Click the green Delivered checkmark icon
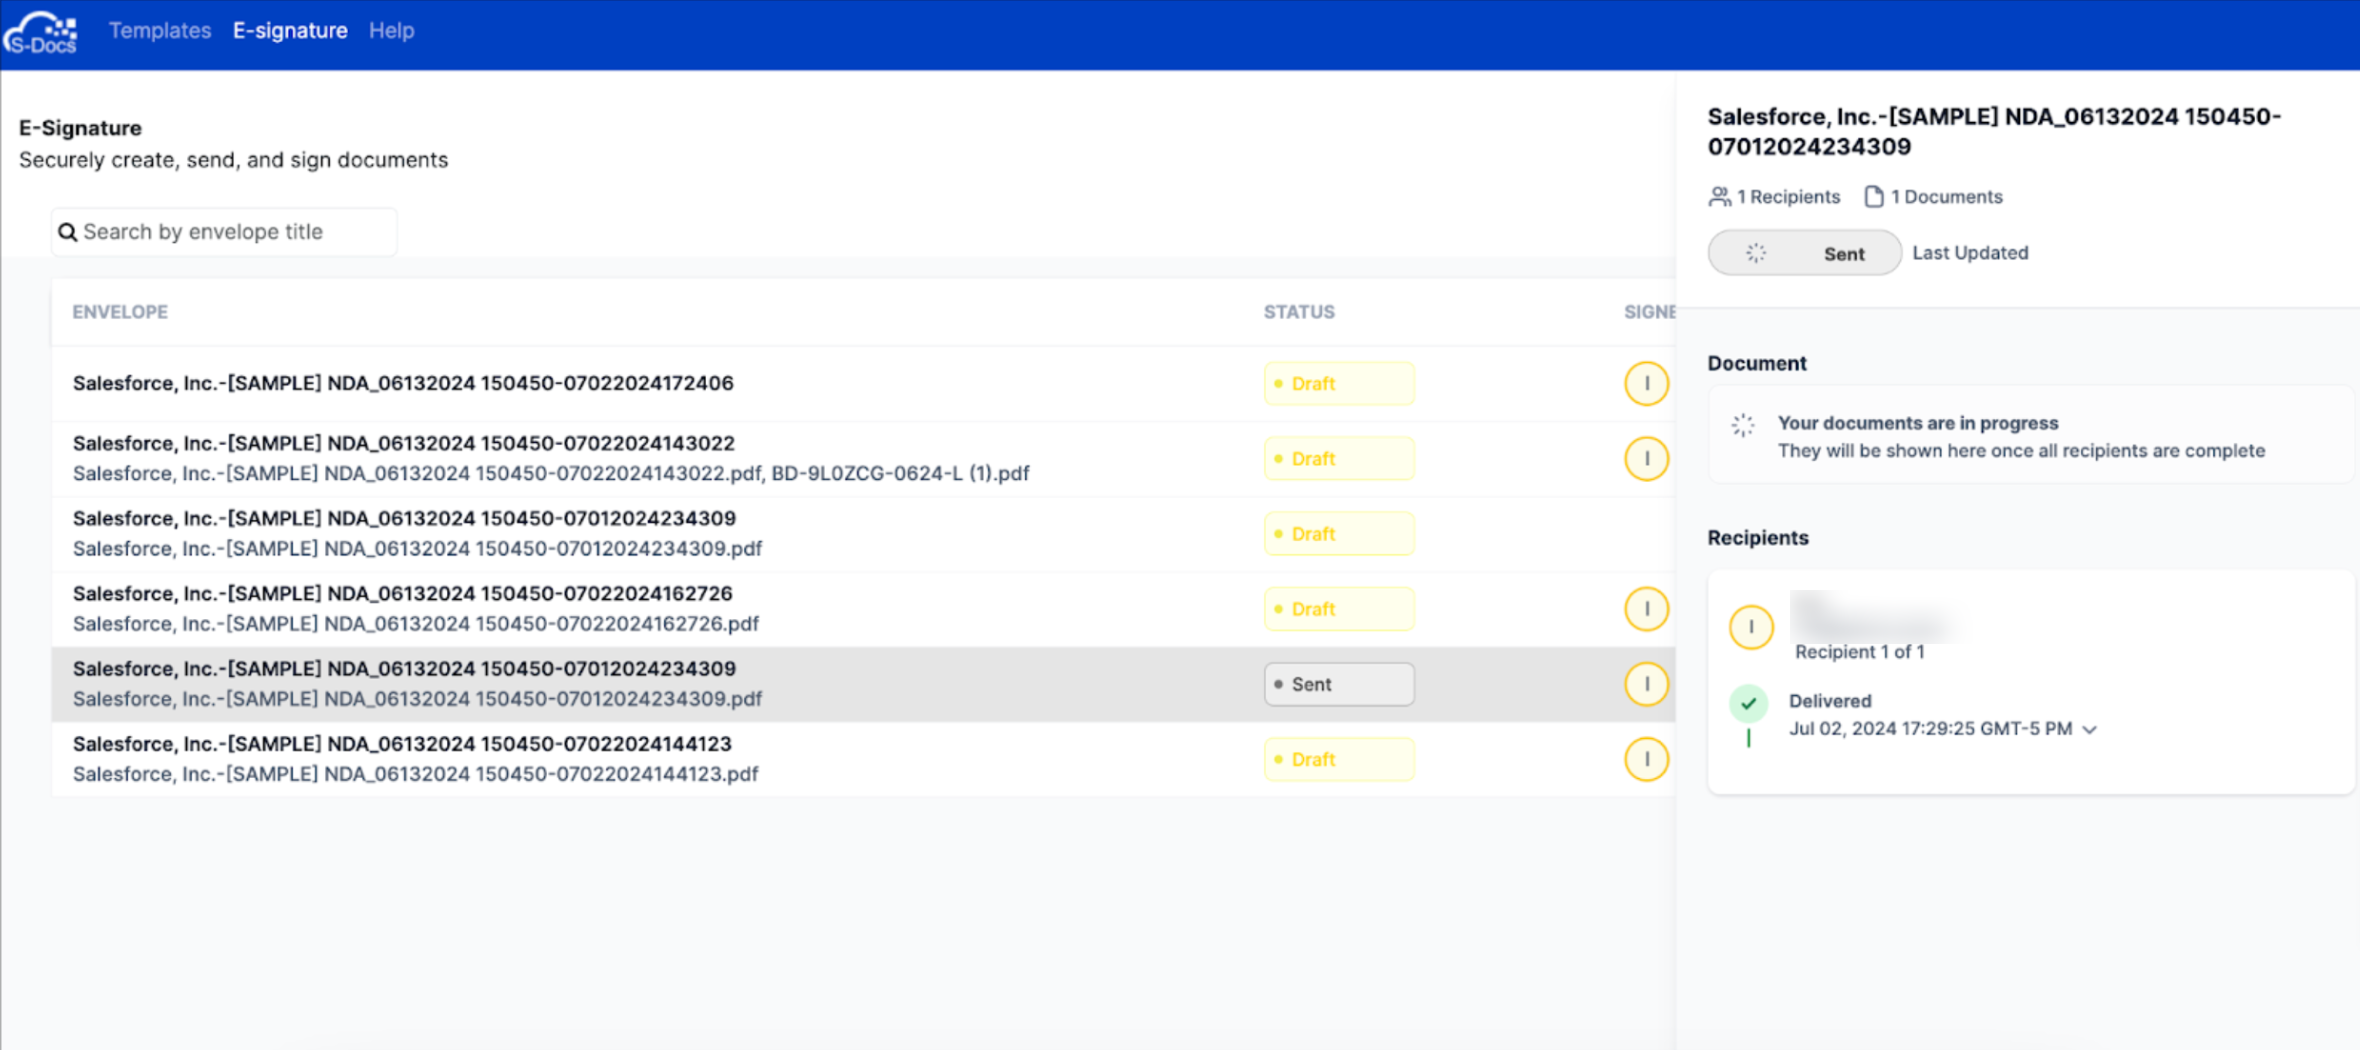Screen dimensions: 2360x1050 1748,703
